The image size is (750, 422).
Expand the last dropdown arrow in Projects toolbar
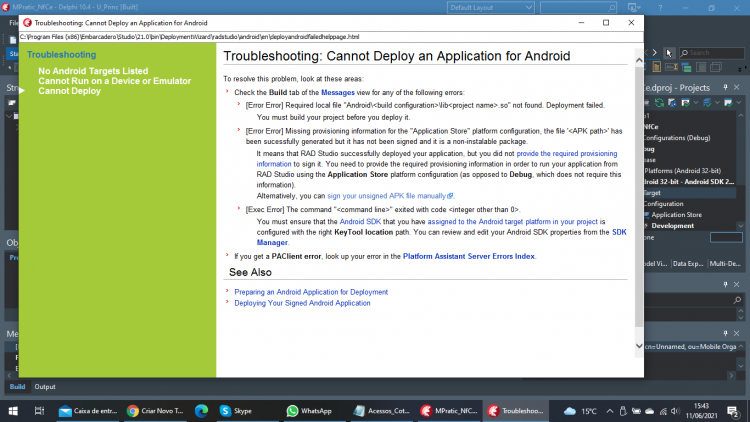pos(739,102)
